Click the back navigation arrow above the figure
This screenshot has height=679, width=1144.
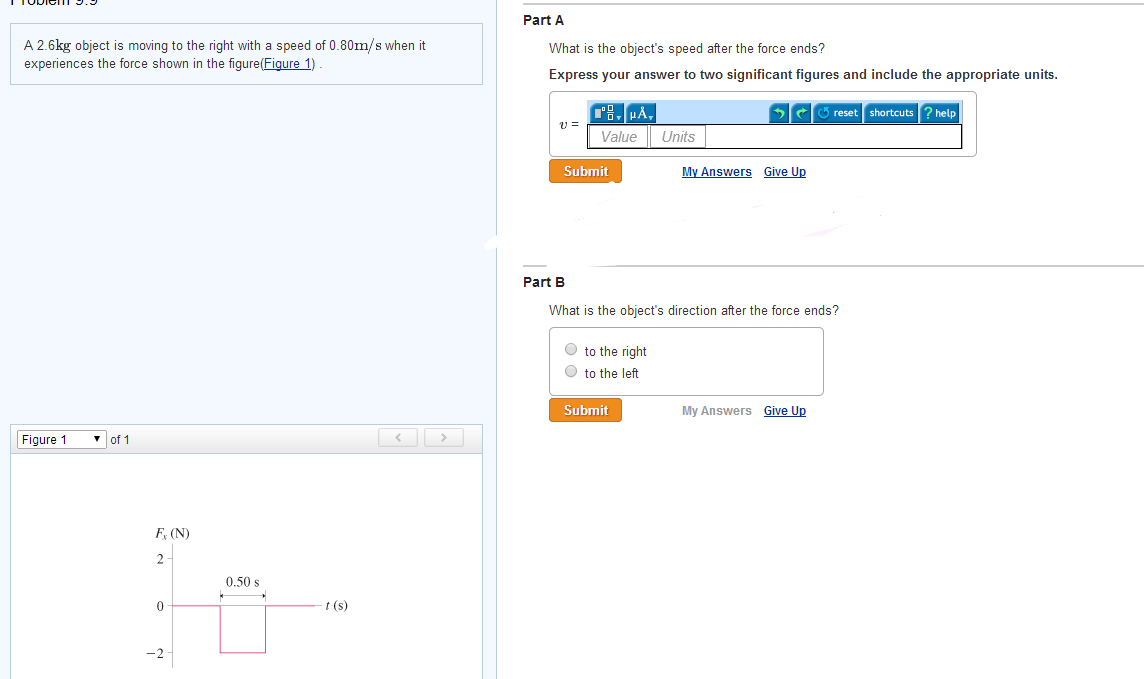[x=397, y=436]
